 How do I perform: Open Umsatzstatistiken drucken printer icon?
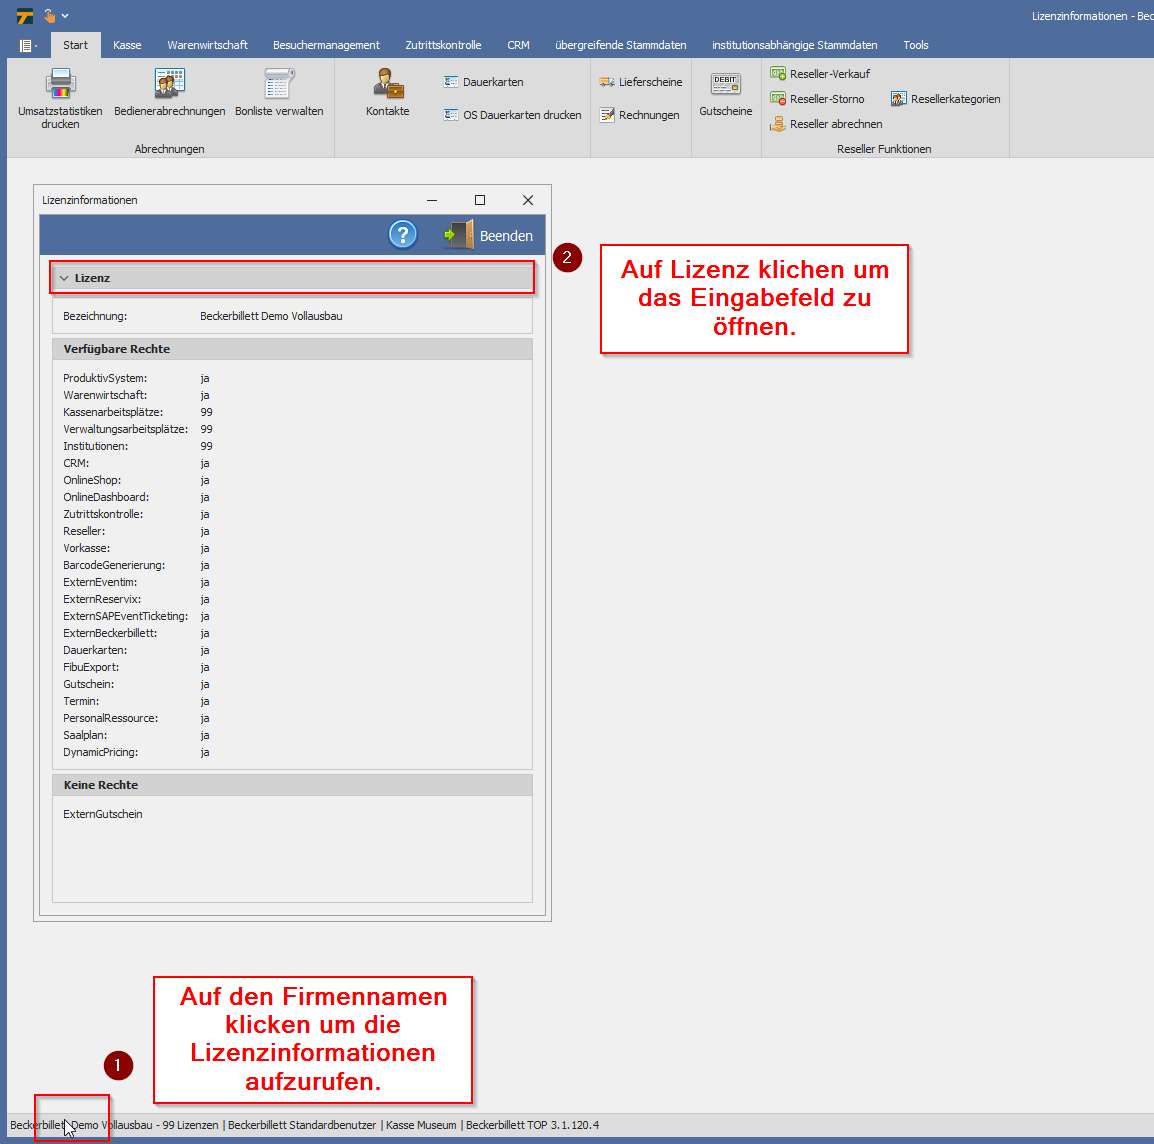point(60,83)
